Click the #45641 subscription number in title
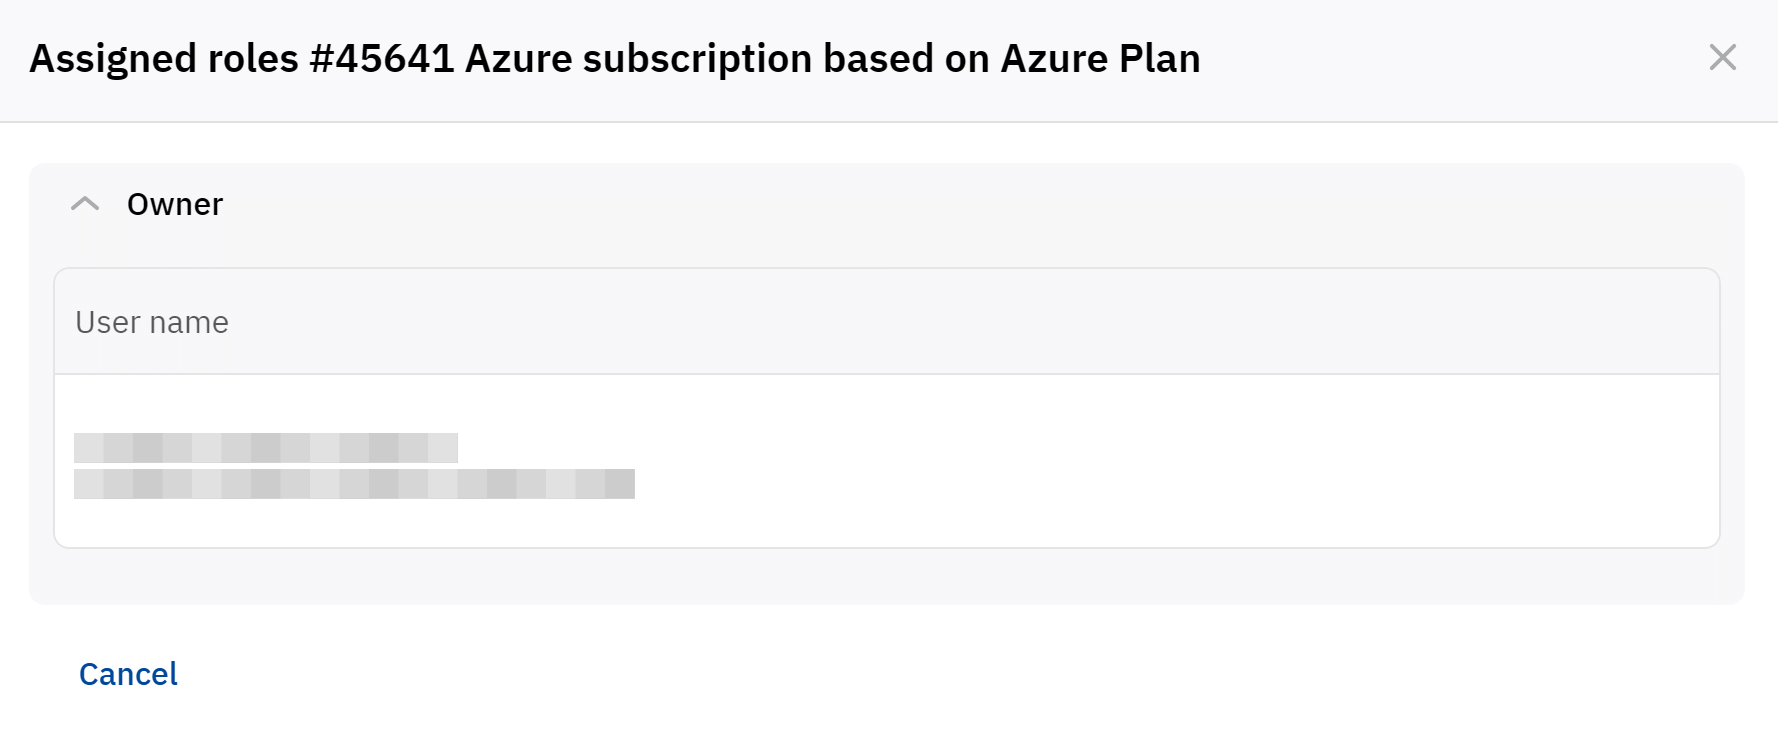This screenshot has width=1778, height=755. coord(382,59)
